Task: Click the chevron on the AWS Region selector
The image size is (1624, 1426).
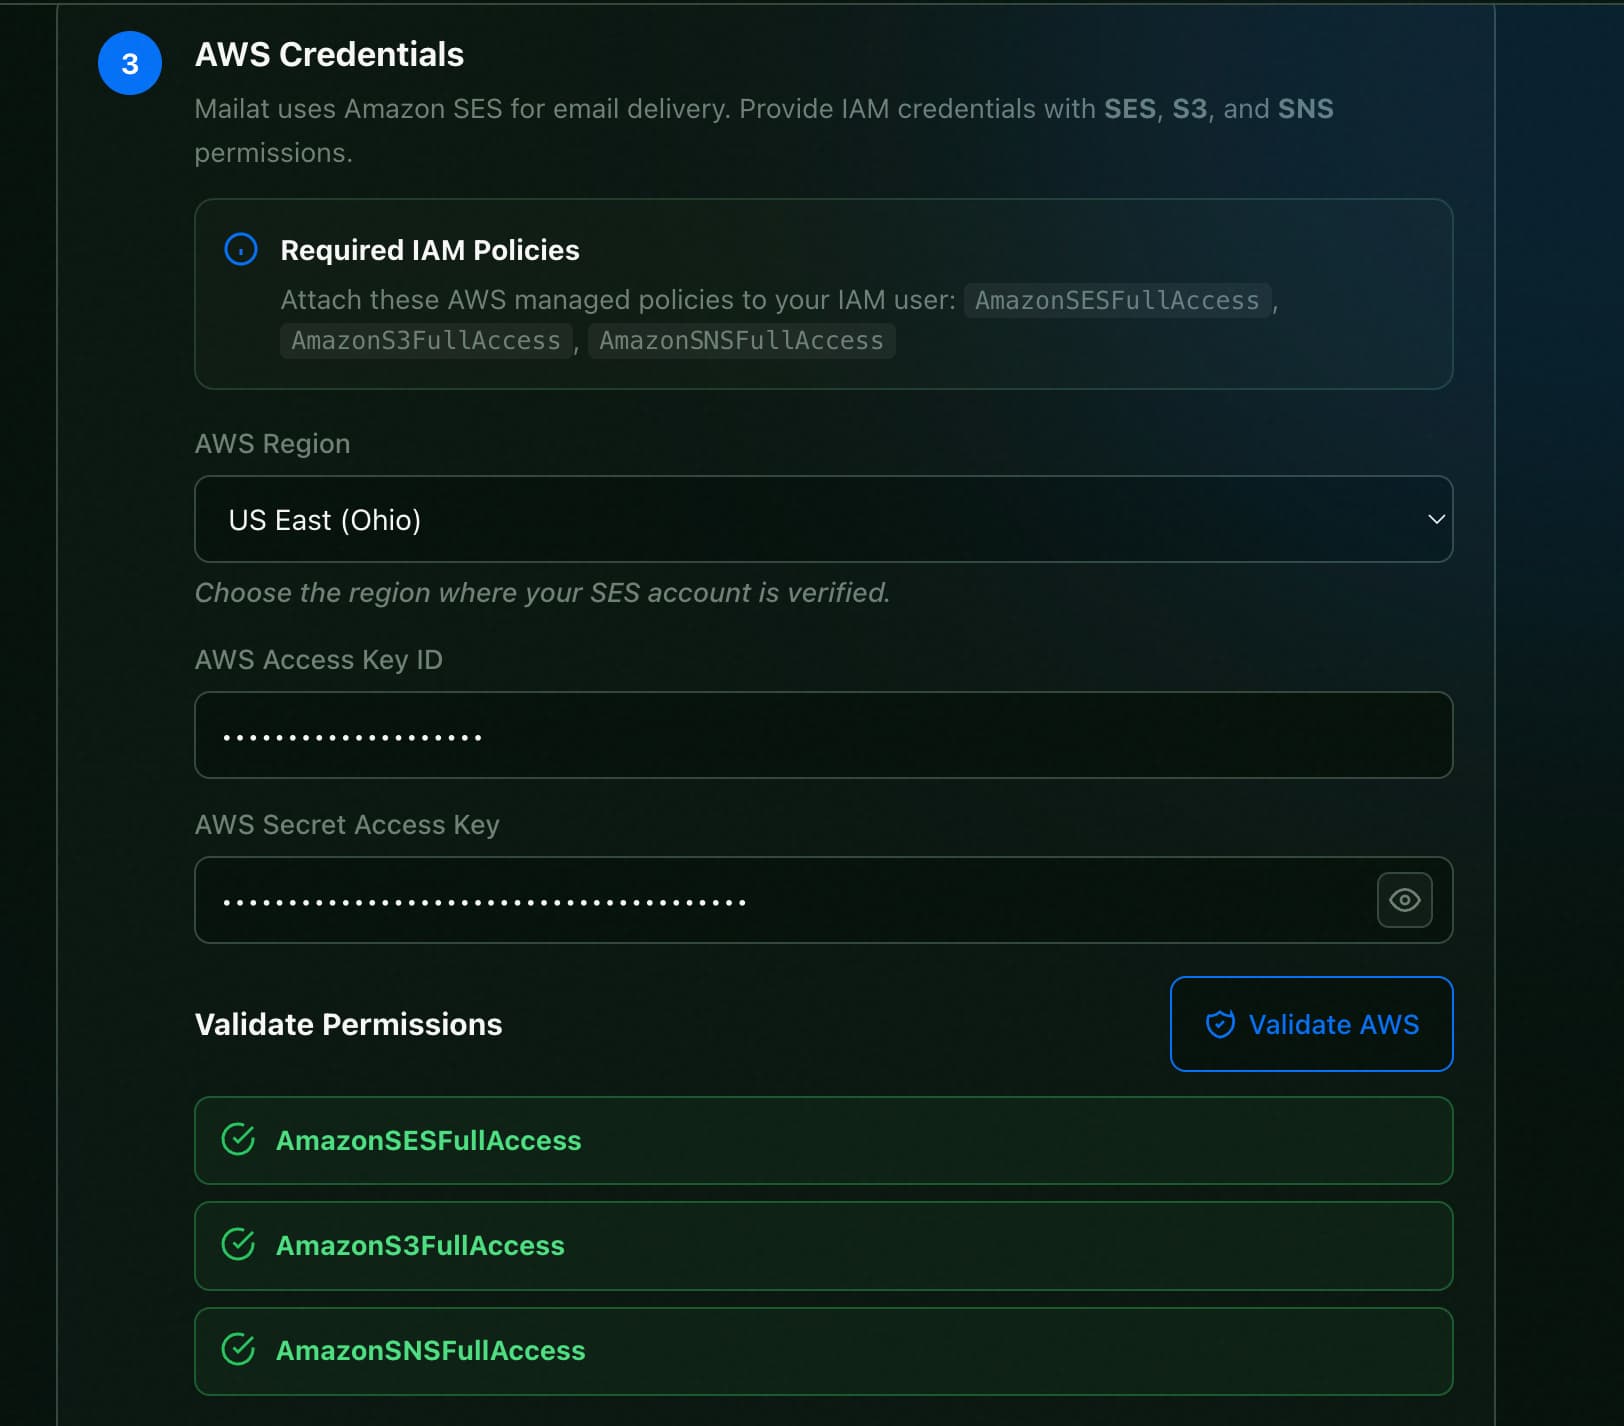Action: [1436, 519]
